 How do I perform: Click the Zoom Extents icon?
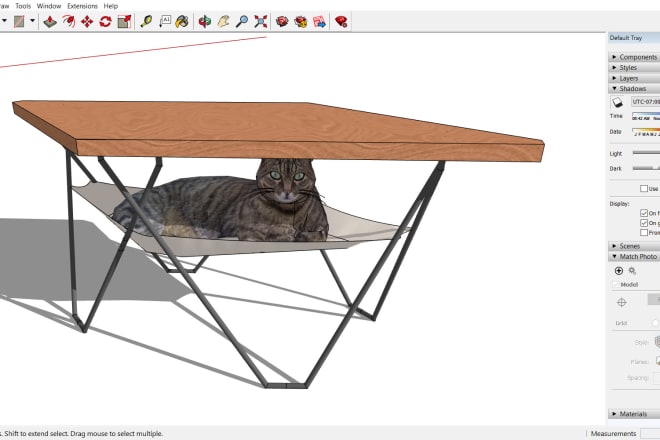261,21
